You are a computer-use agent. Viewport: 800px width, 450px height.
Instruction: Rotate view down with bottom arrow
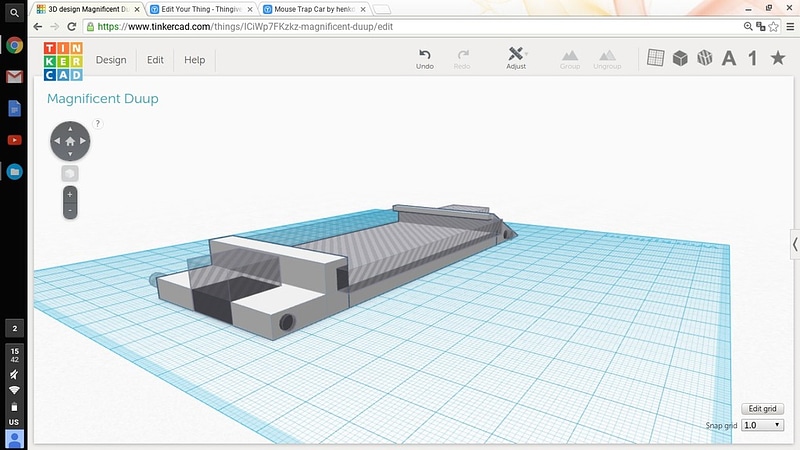pos(70,154)
